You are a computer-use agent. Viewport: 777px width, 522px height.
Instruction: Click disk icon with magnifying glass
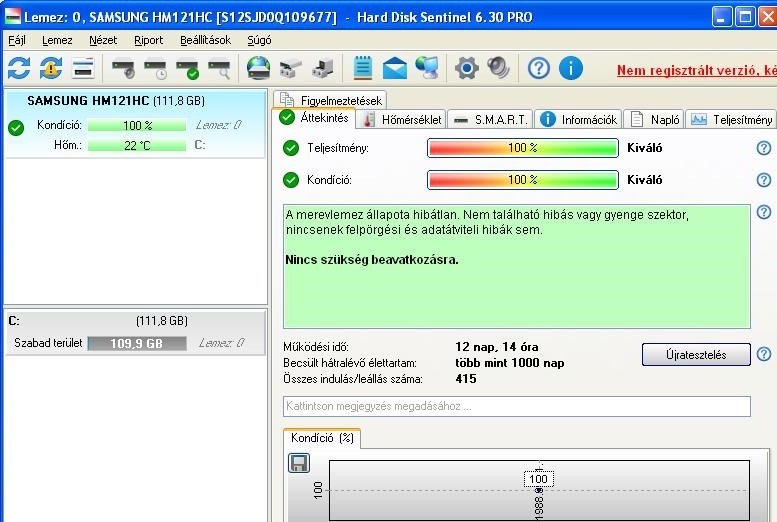pos(220,68)
